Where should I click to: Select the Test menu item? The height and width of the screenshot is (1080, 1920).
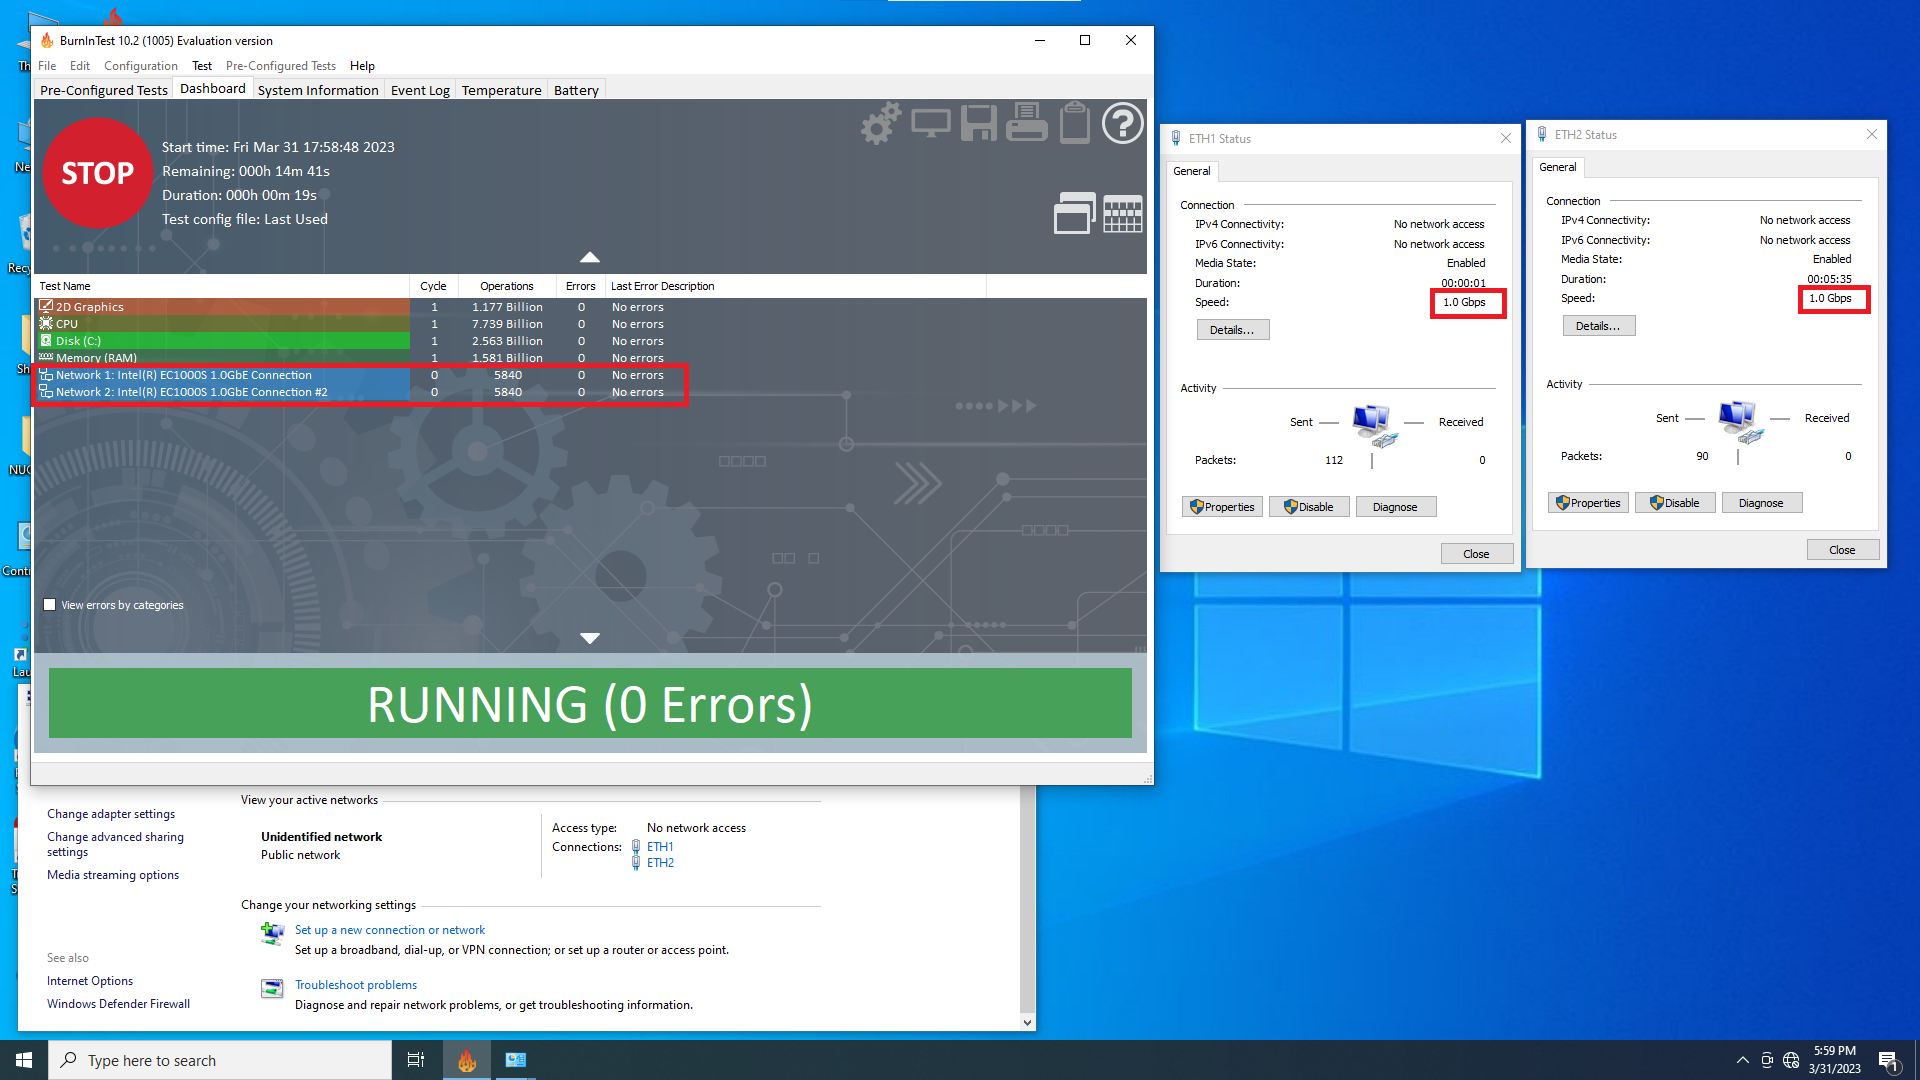coord(199,65)
